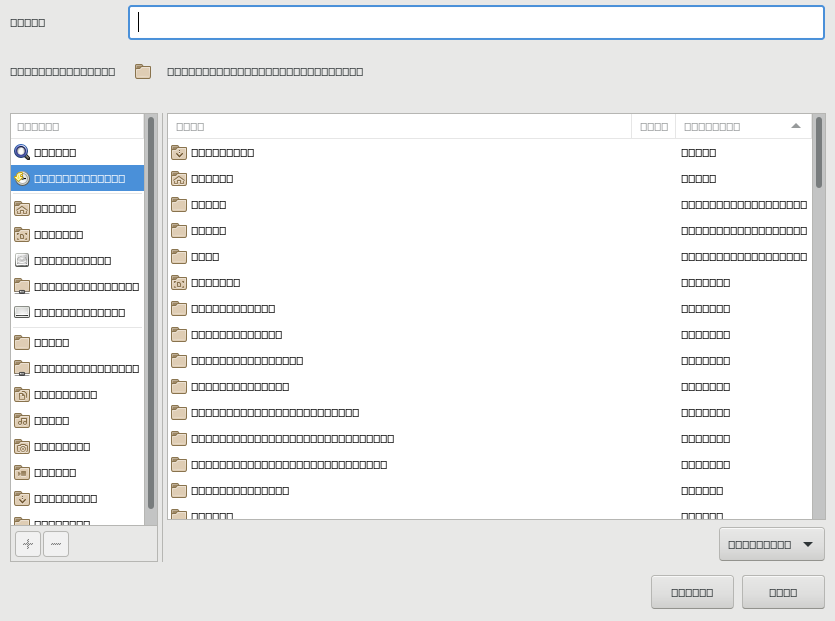Toggle sort arrow on last column header
Screen dimensions: 835x621
tap(743, 126)
